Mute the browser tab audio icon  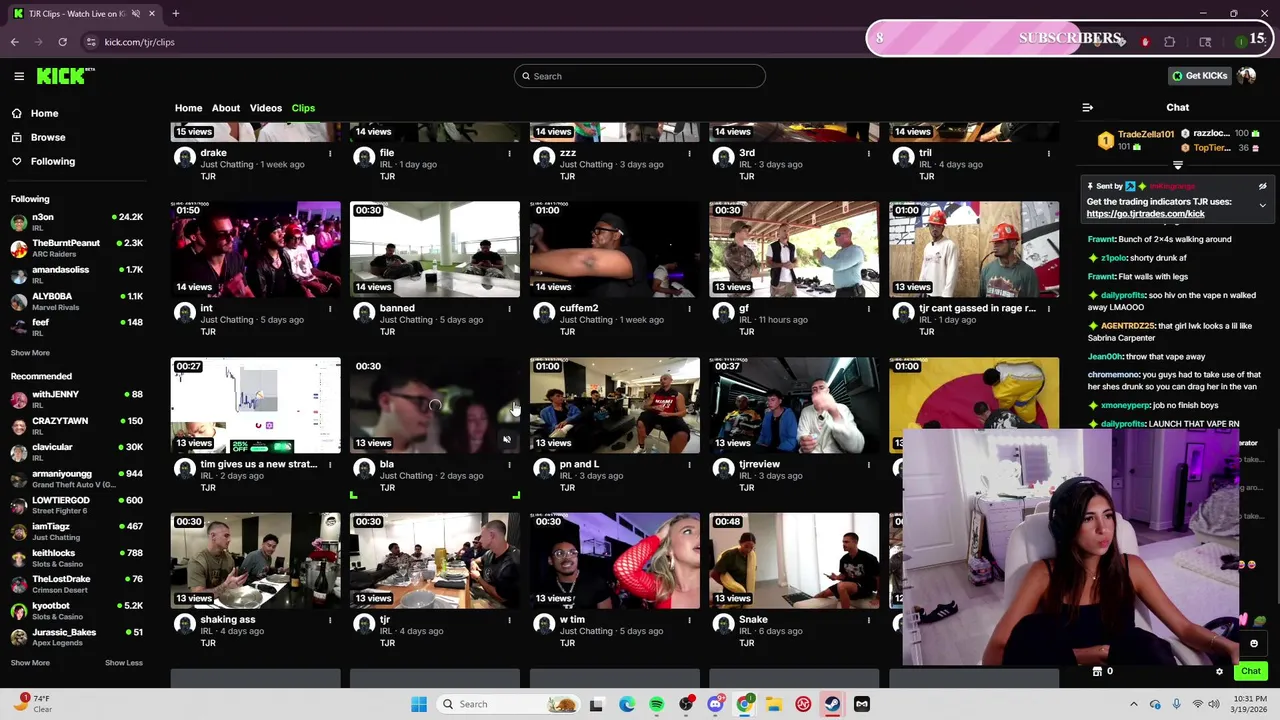136,14
